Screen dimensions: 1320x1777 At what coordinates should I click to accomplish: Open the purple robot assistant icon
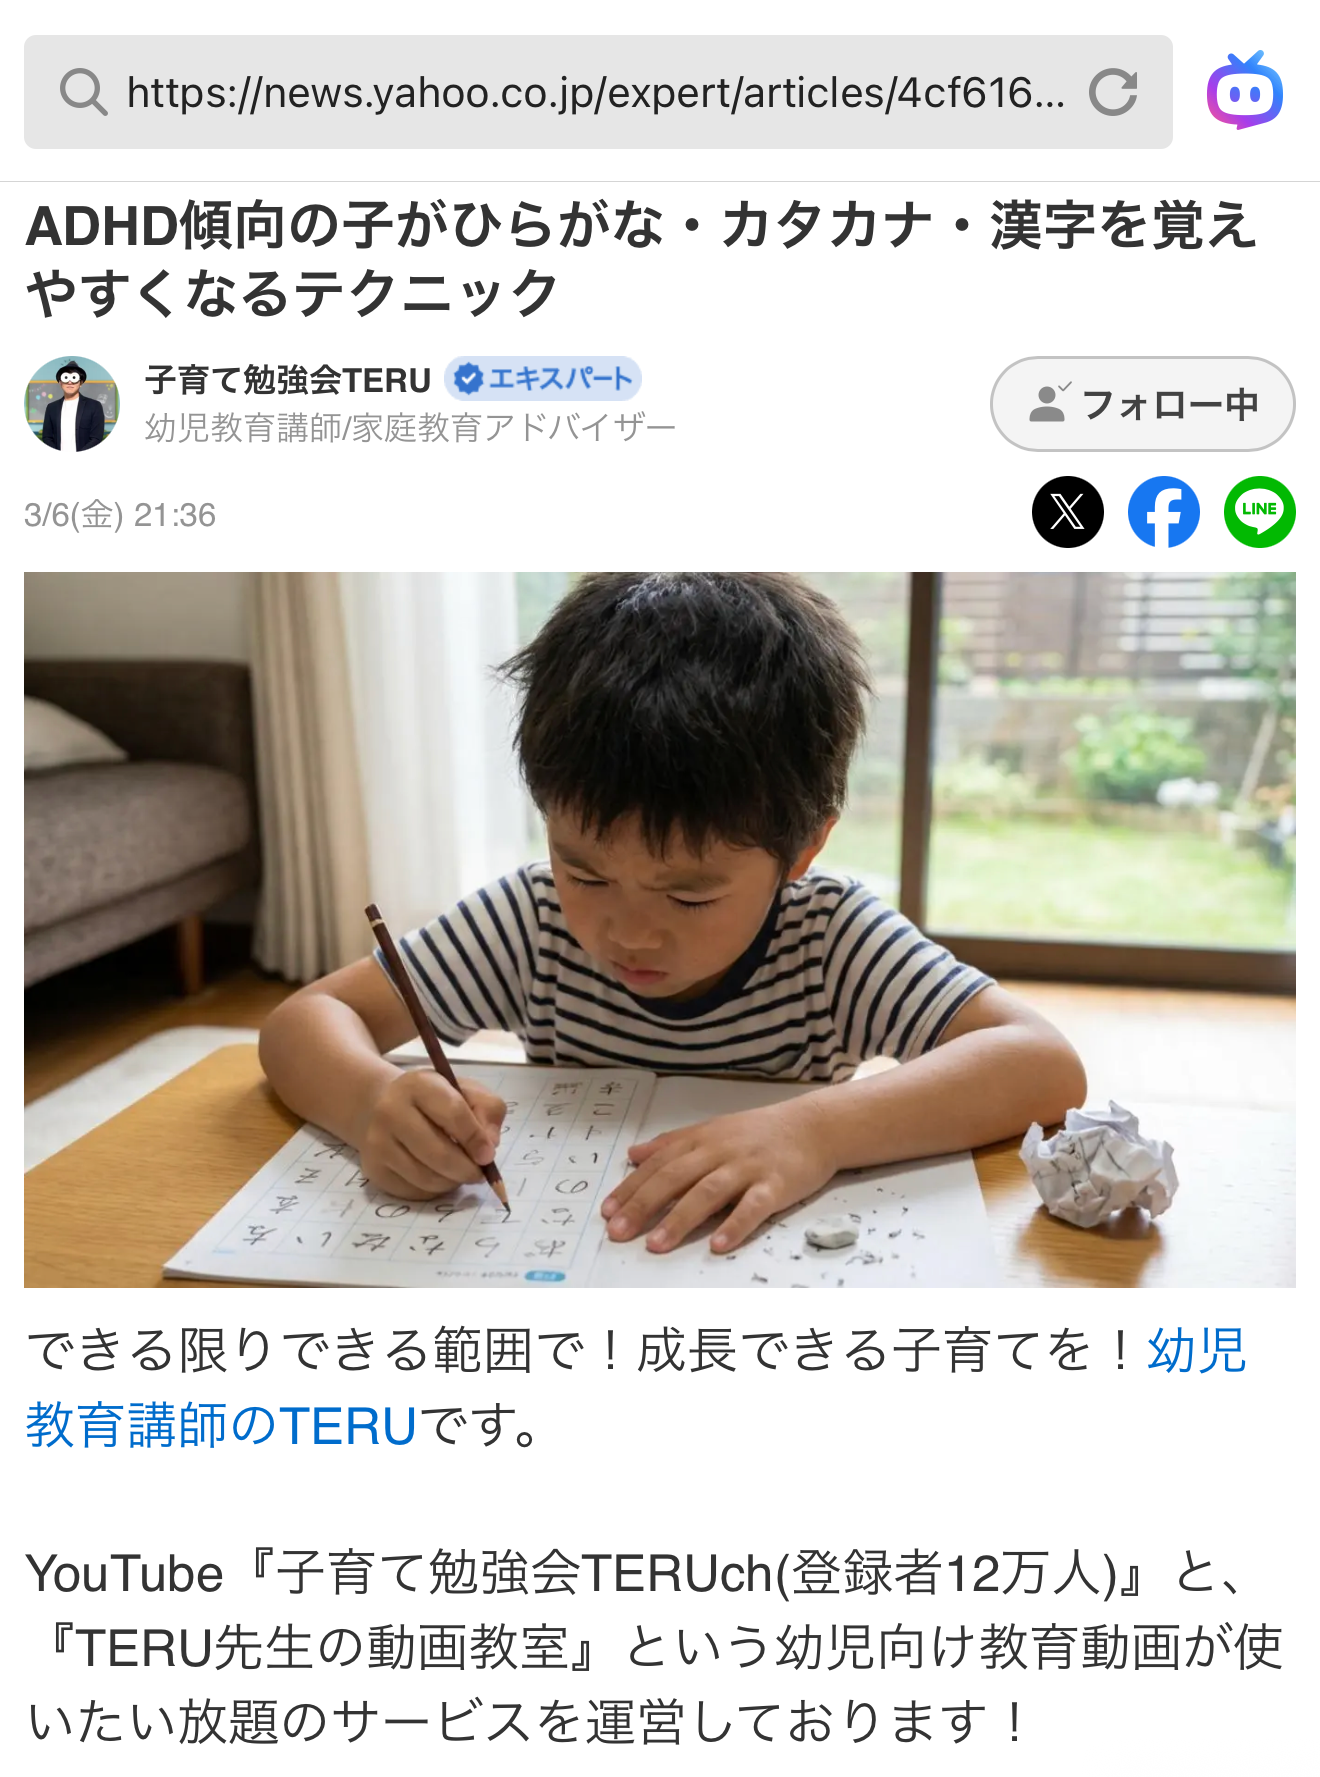(1245, 91)
